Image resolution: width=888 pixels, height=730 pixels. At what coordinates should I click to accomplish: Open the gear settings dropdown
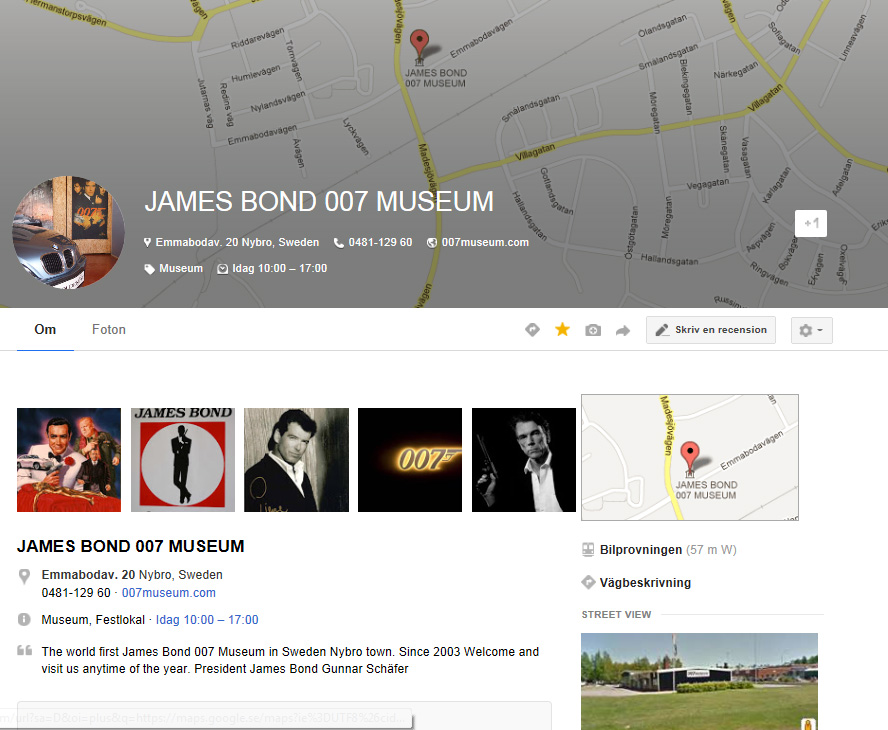pyautogui.click(x=811, y=329)
